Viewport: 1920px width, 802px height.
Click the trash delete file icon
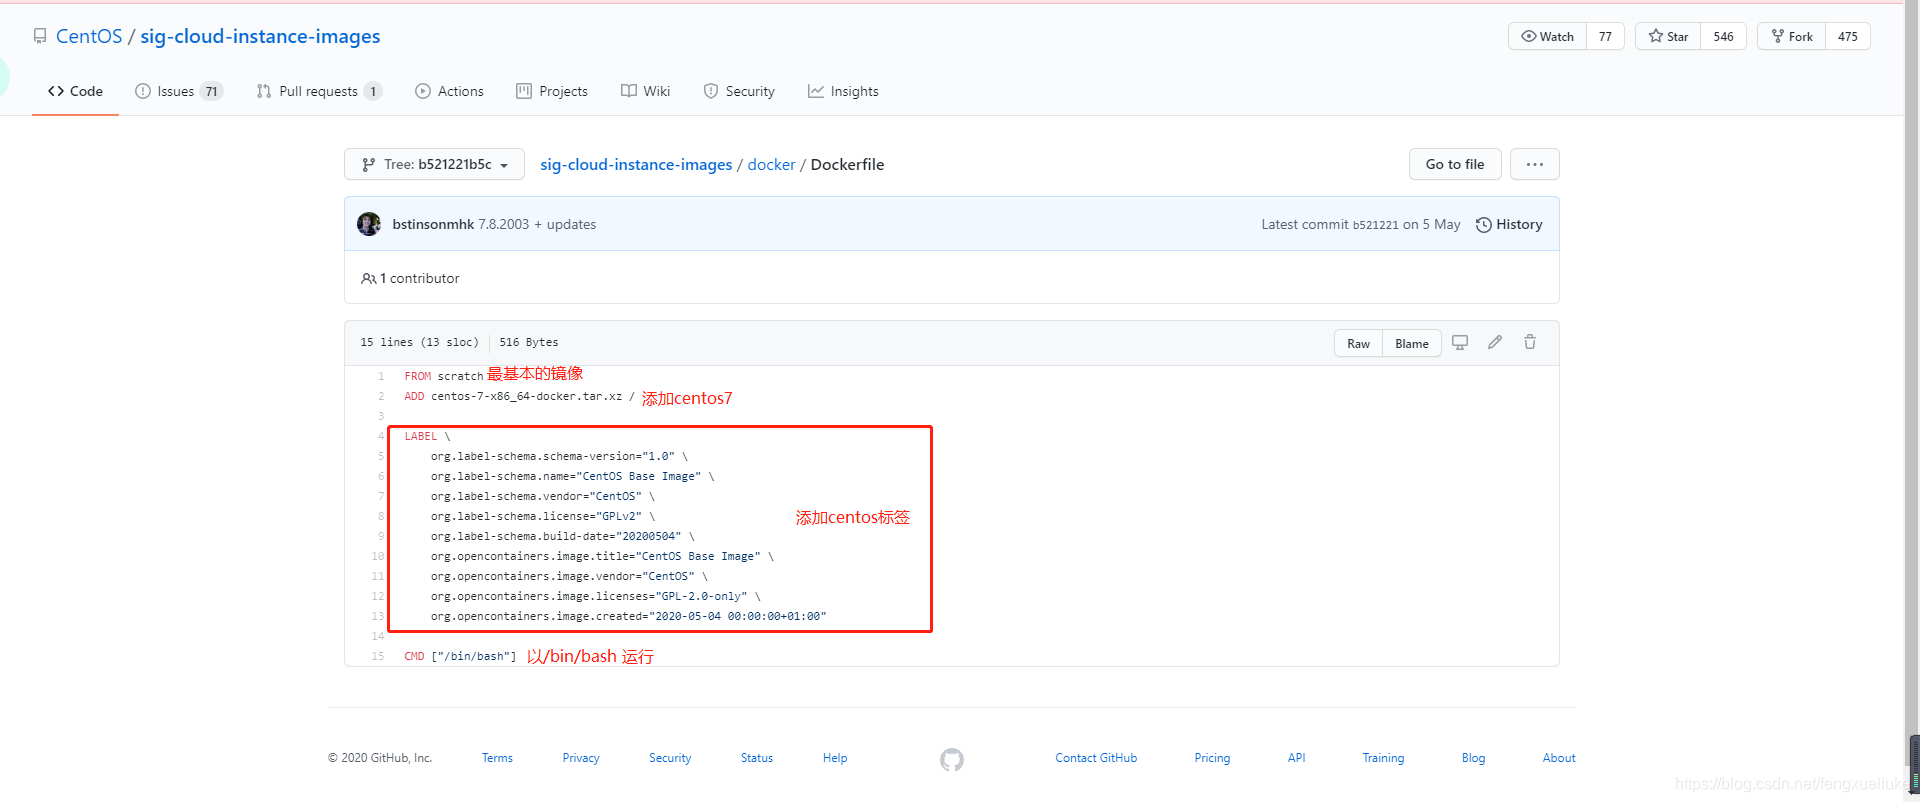pos(1530,342)
